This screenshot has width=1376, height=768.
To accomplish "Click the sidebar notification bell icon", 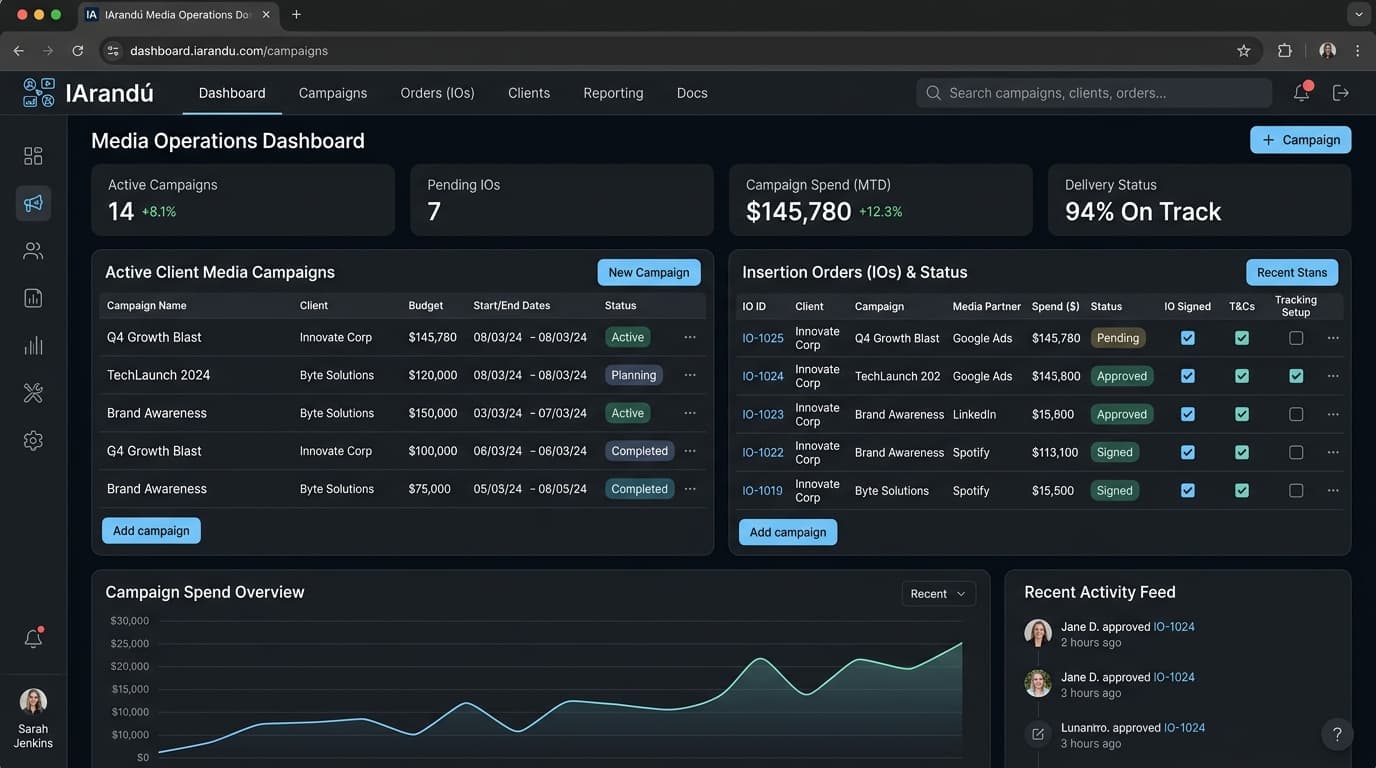I will [33, 638].
